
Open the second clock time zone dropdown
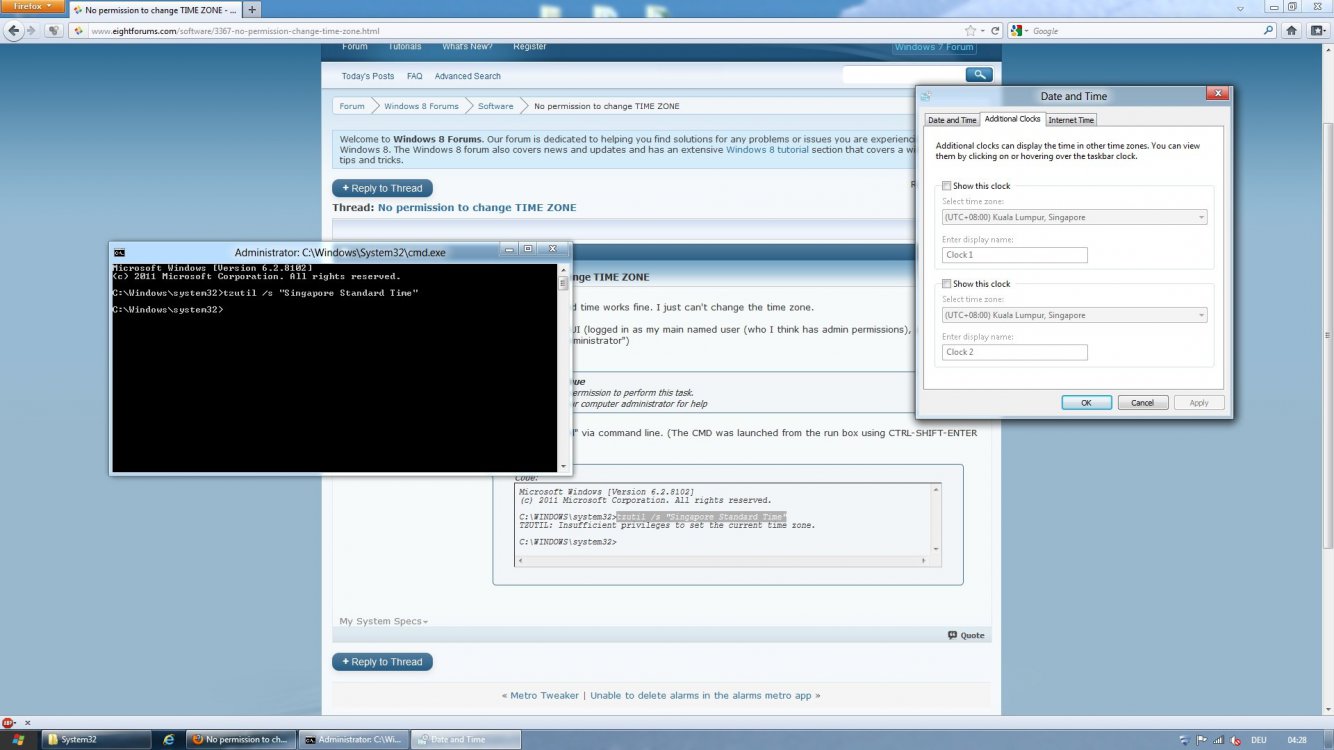pyautogui.click(x=1074, y=315)
